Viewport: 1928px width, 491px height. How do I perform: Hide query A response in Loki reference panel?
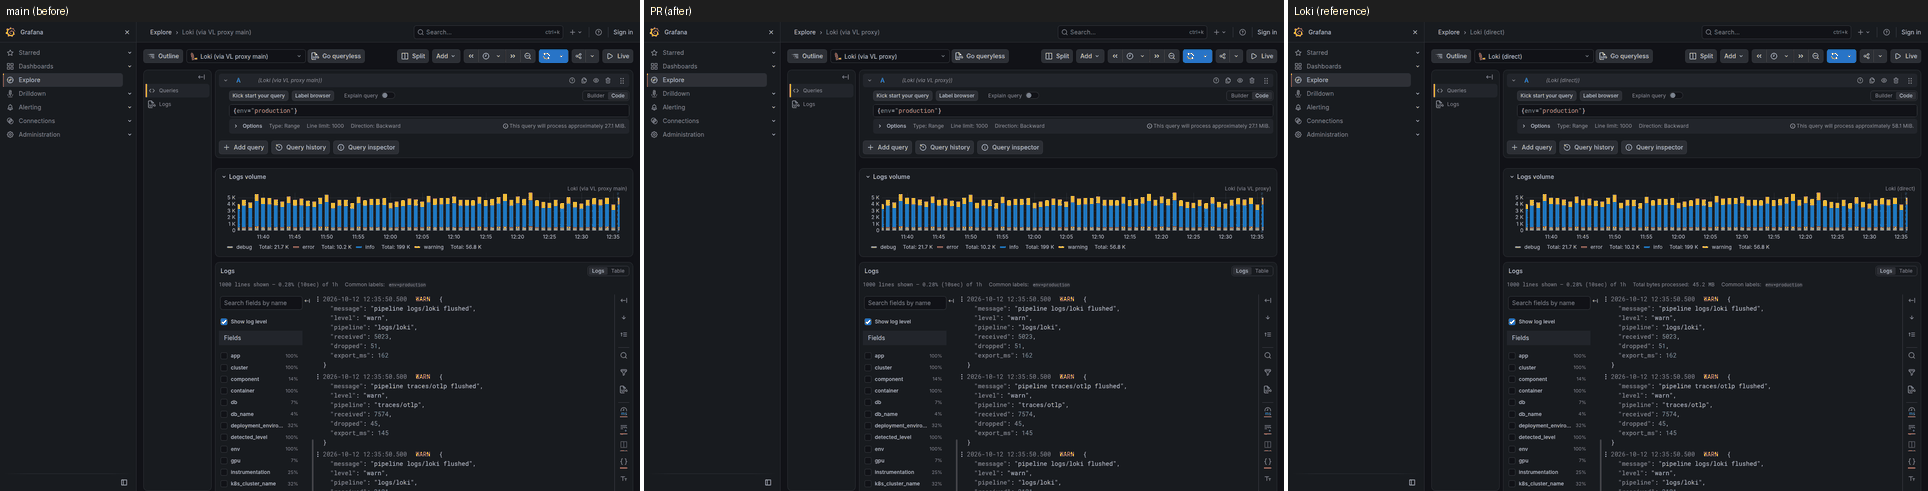(1884, 80)
